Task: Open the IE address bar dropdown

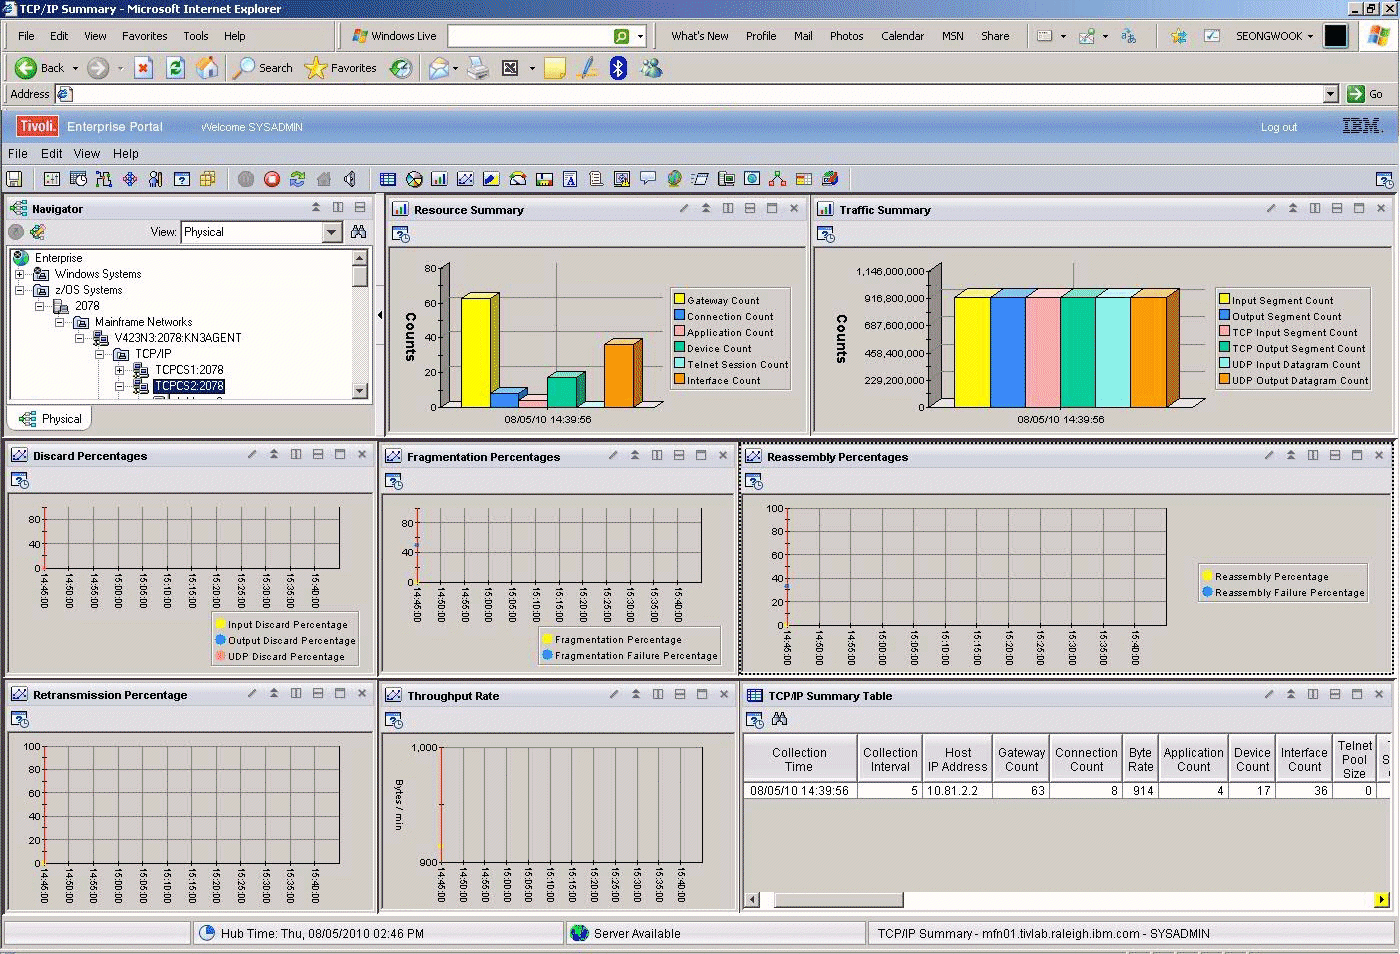Action: pos(1331,94)
